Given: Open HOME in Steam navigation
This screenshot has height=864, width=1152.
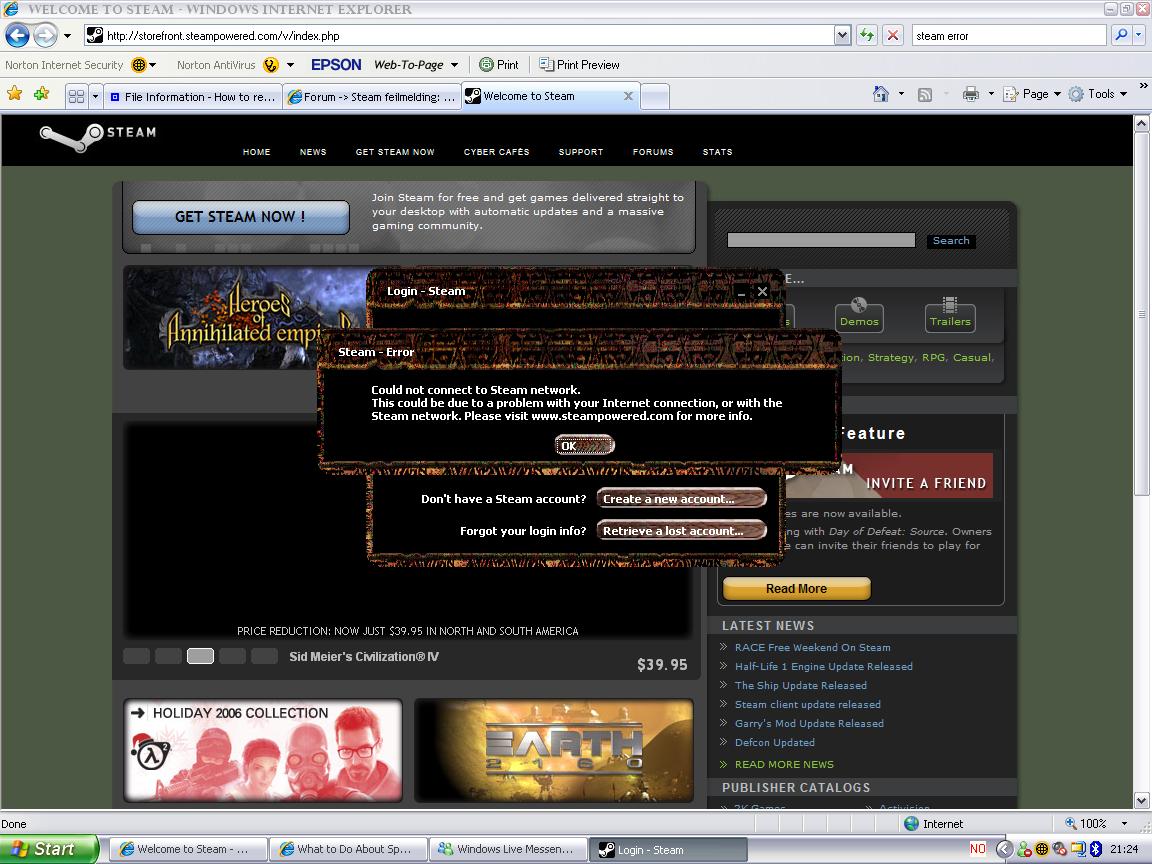Looking at the screenshot, I should pyautogui.click(x=256, y=152).
